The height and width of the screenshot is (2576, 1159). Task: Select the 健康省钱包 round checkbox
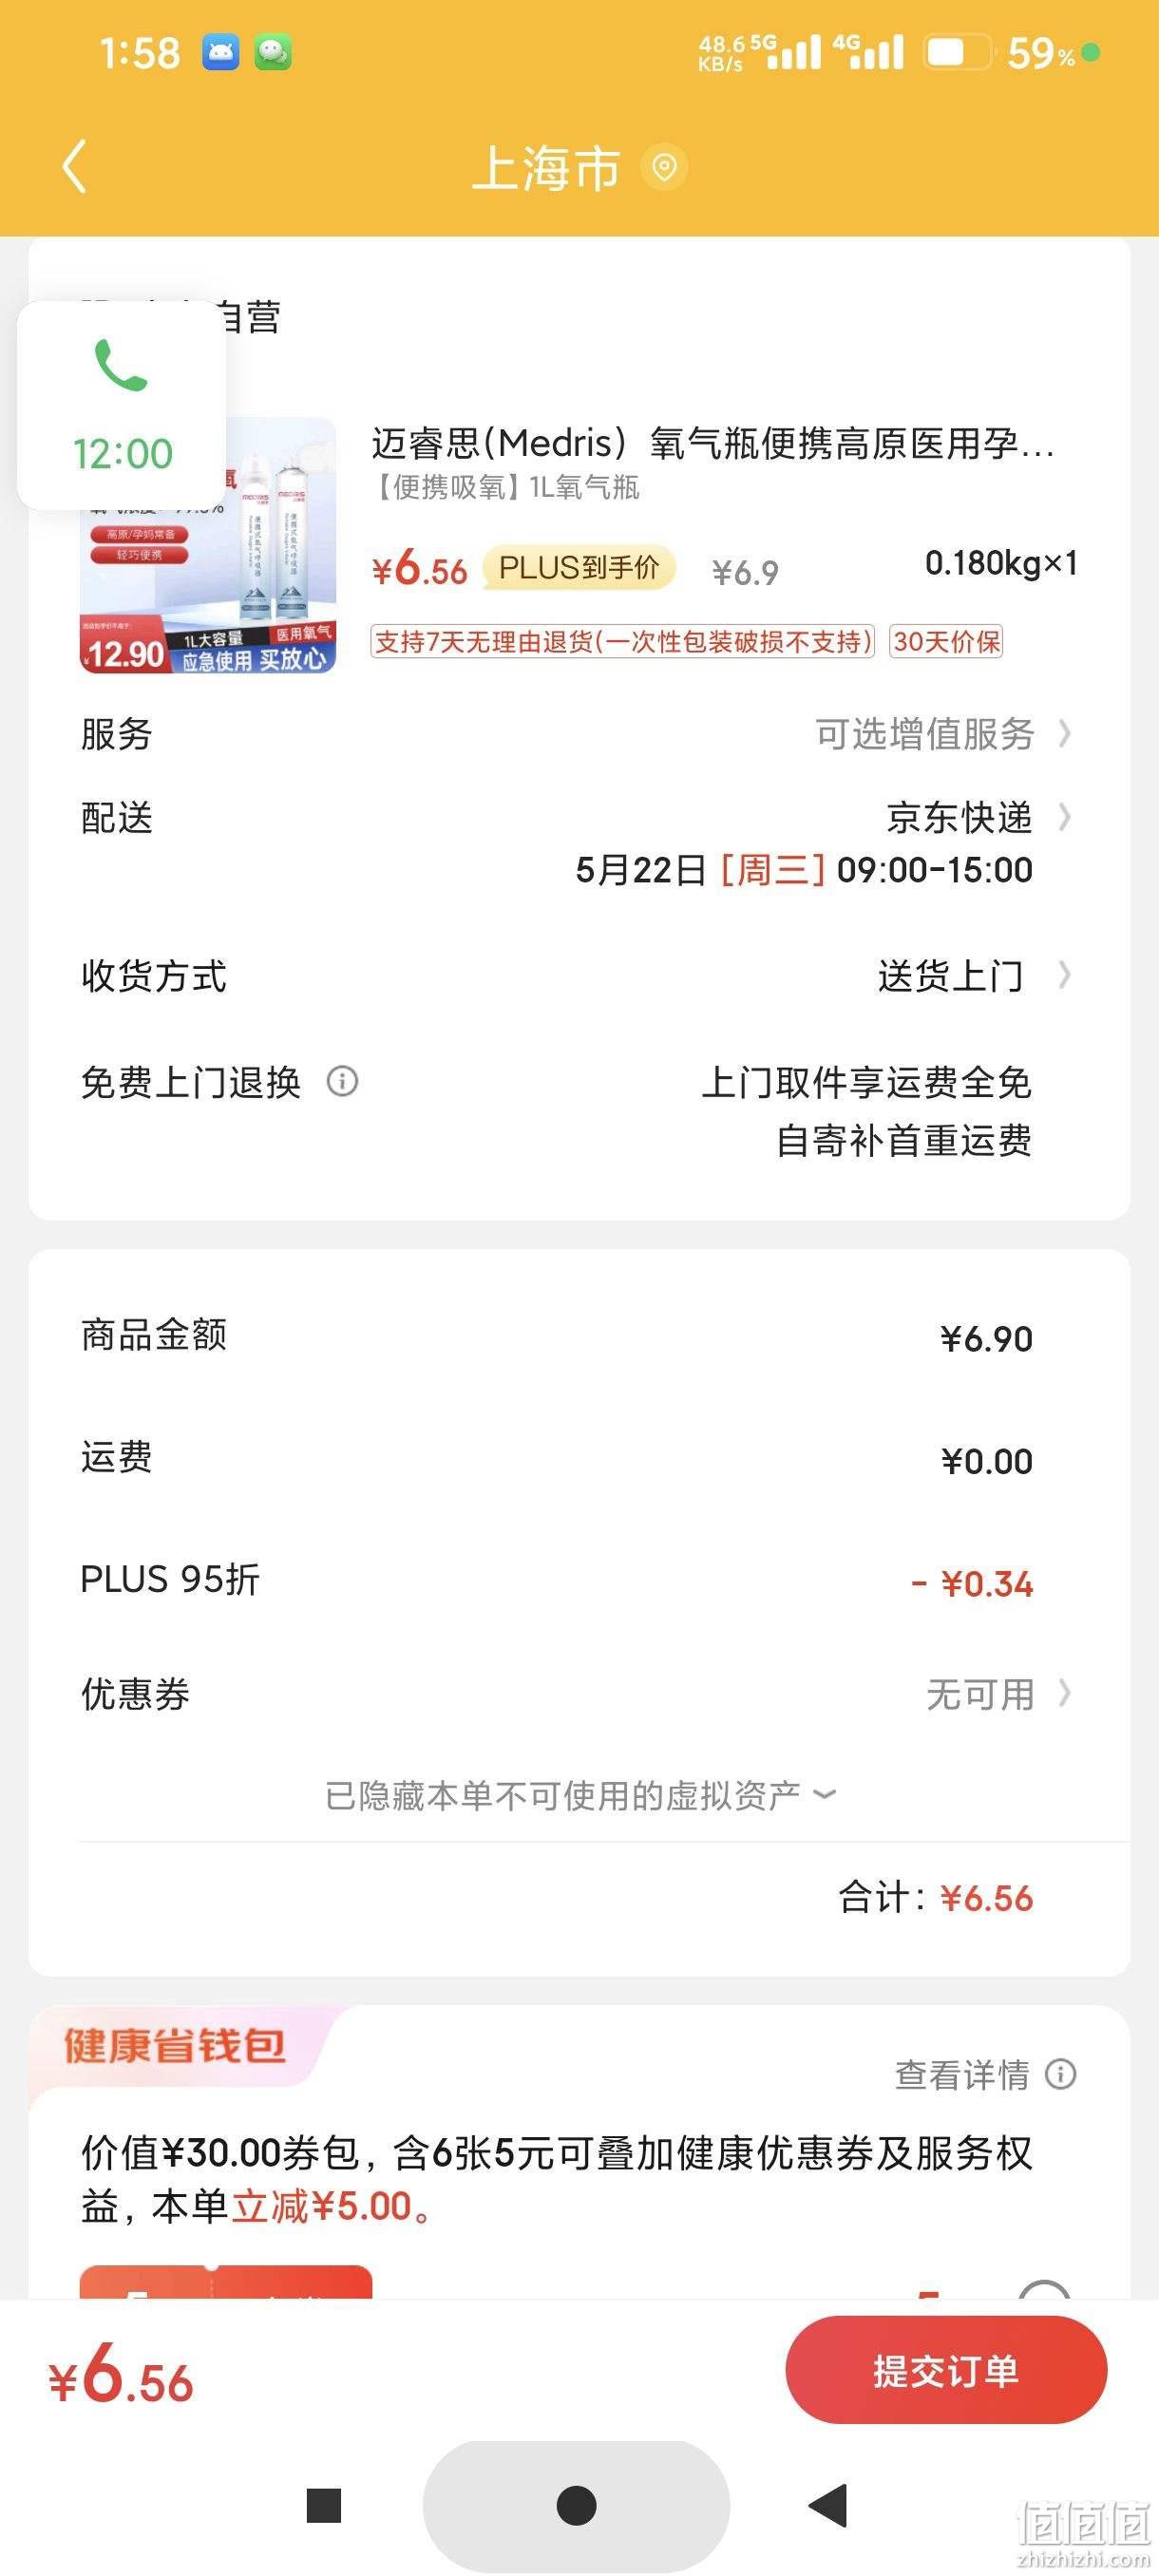(1044, 2289)
